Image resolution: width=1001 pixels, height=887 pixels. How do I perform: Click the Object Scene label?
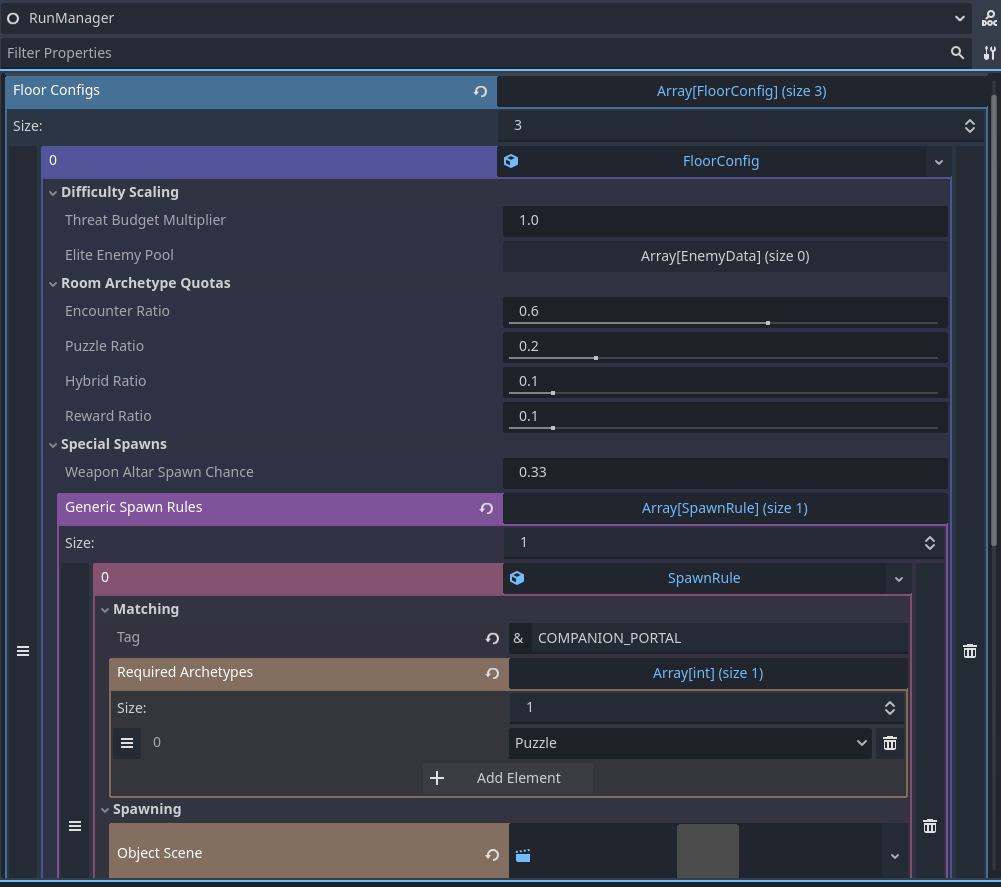[x=159, y=853]
